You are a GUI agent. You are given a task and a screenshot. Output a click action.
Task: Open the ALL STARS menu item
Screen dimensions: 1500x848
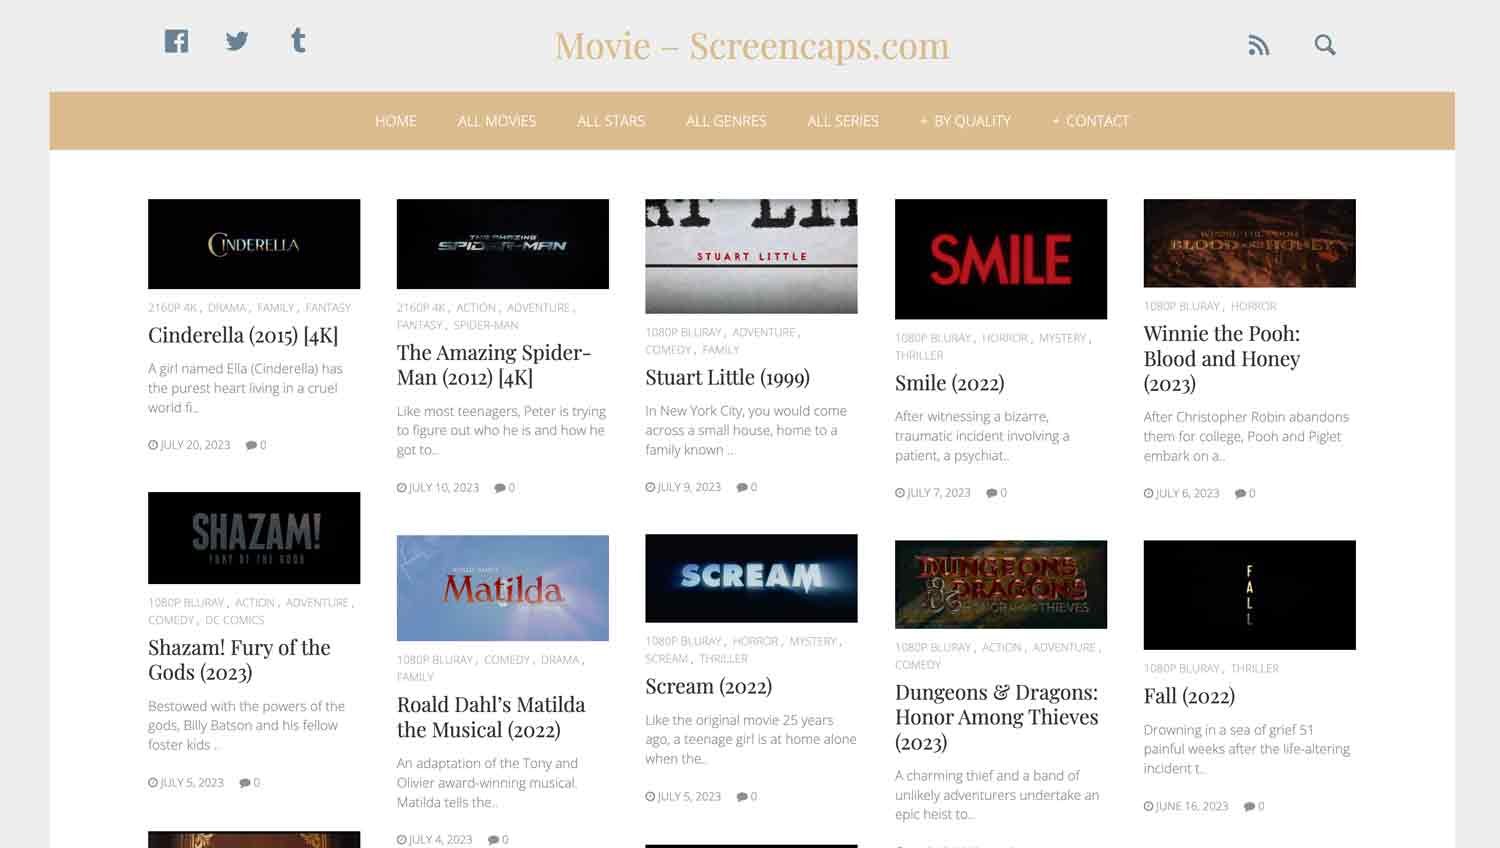coord(611,121)
